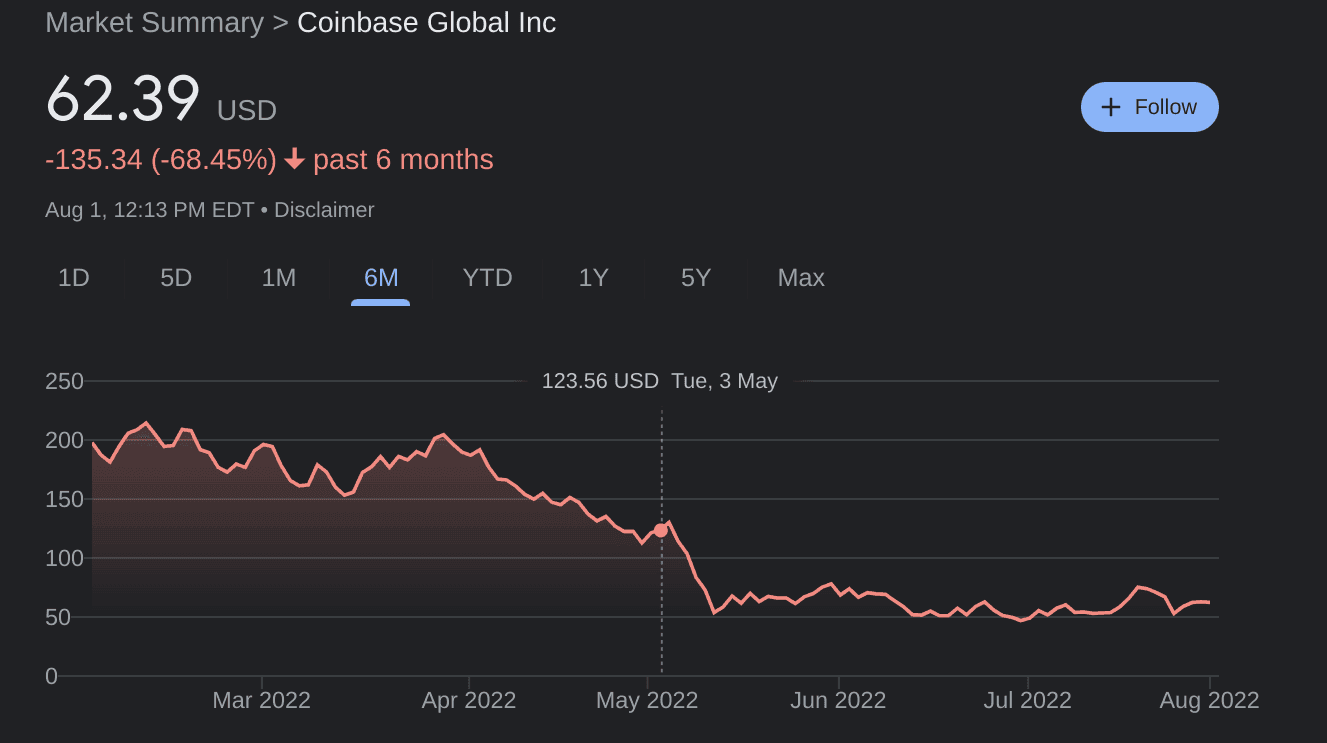1327x743 pixels.
Task: Click the 123.56 USD tooltip label
Action: pyautogui.click(x=600, y=381)
